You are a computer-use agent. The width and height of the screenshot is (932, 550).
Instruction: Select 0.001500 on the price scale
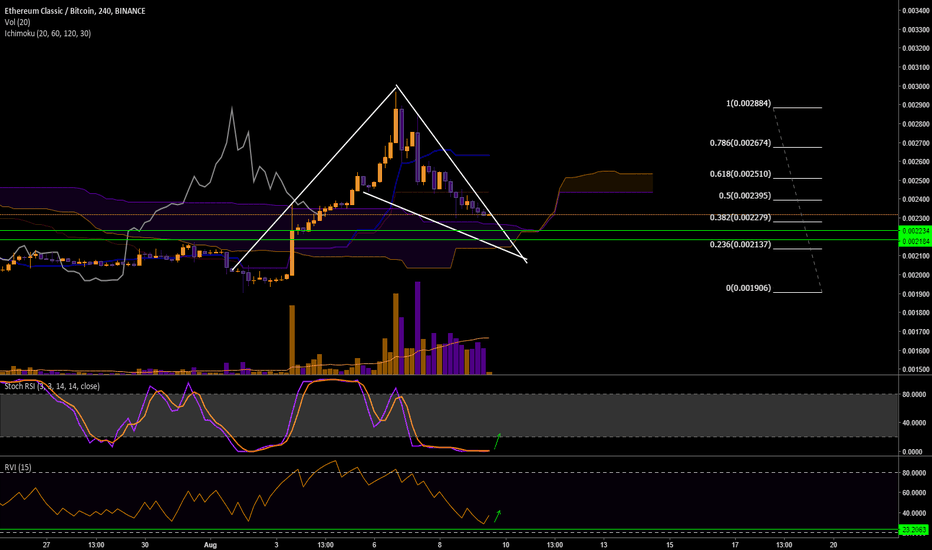point(915,370)
